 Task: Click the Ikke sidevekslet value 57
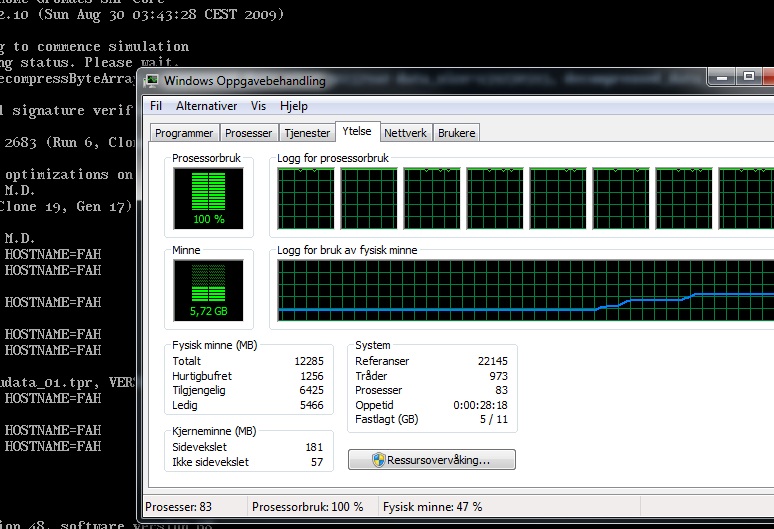tap(317, 462)
